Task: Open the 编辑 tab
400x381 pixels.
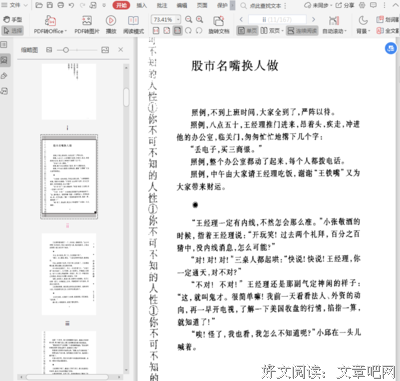Action: pos(182,5)
